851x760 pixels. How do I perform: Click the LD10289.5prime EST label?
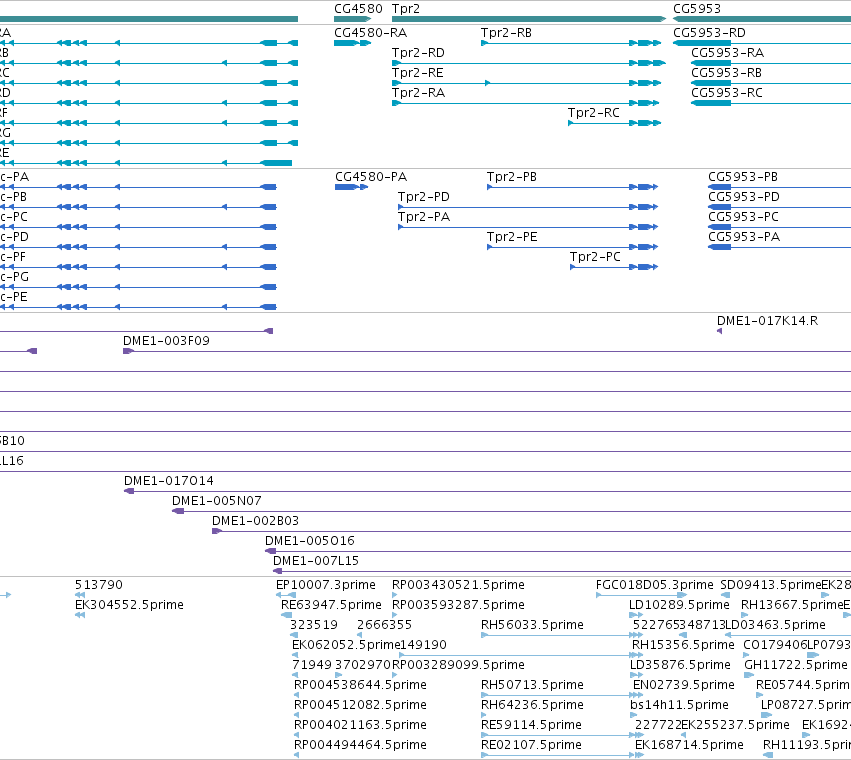(679, 605)
